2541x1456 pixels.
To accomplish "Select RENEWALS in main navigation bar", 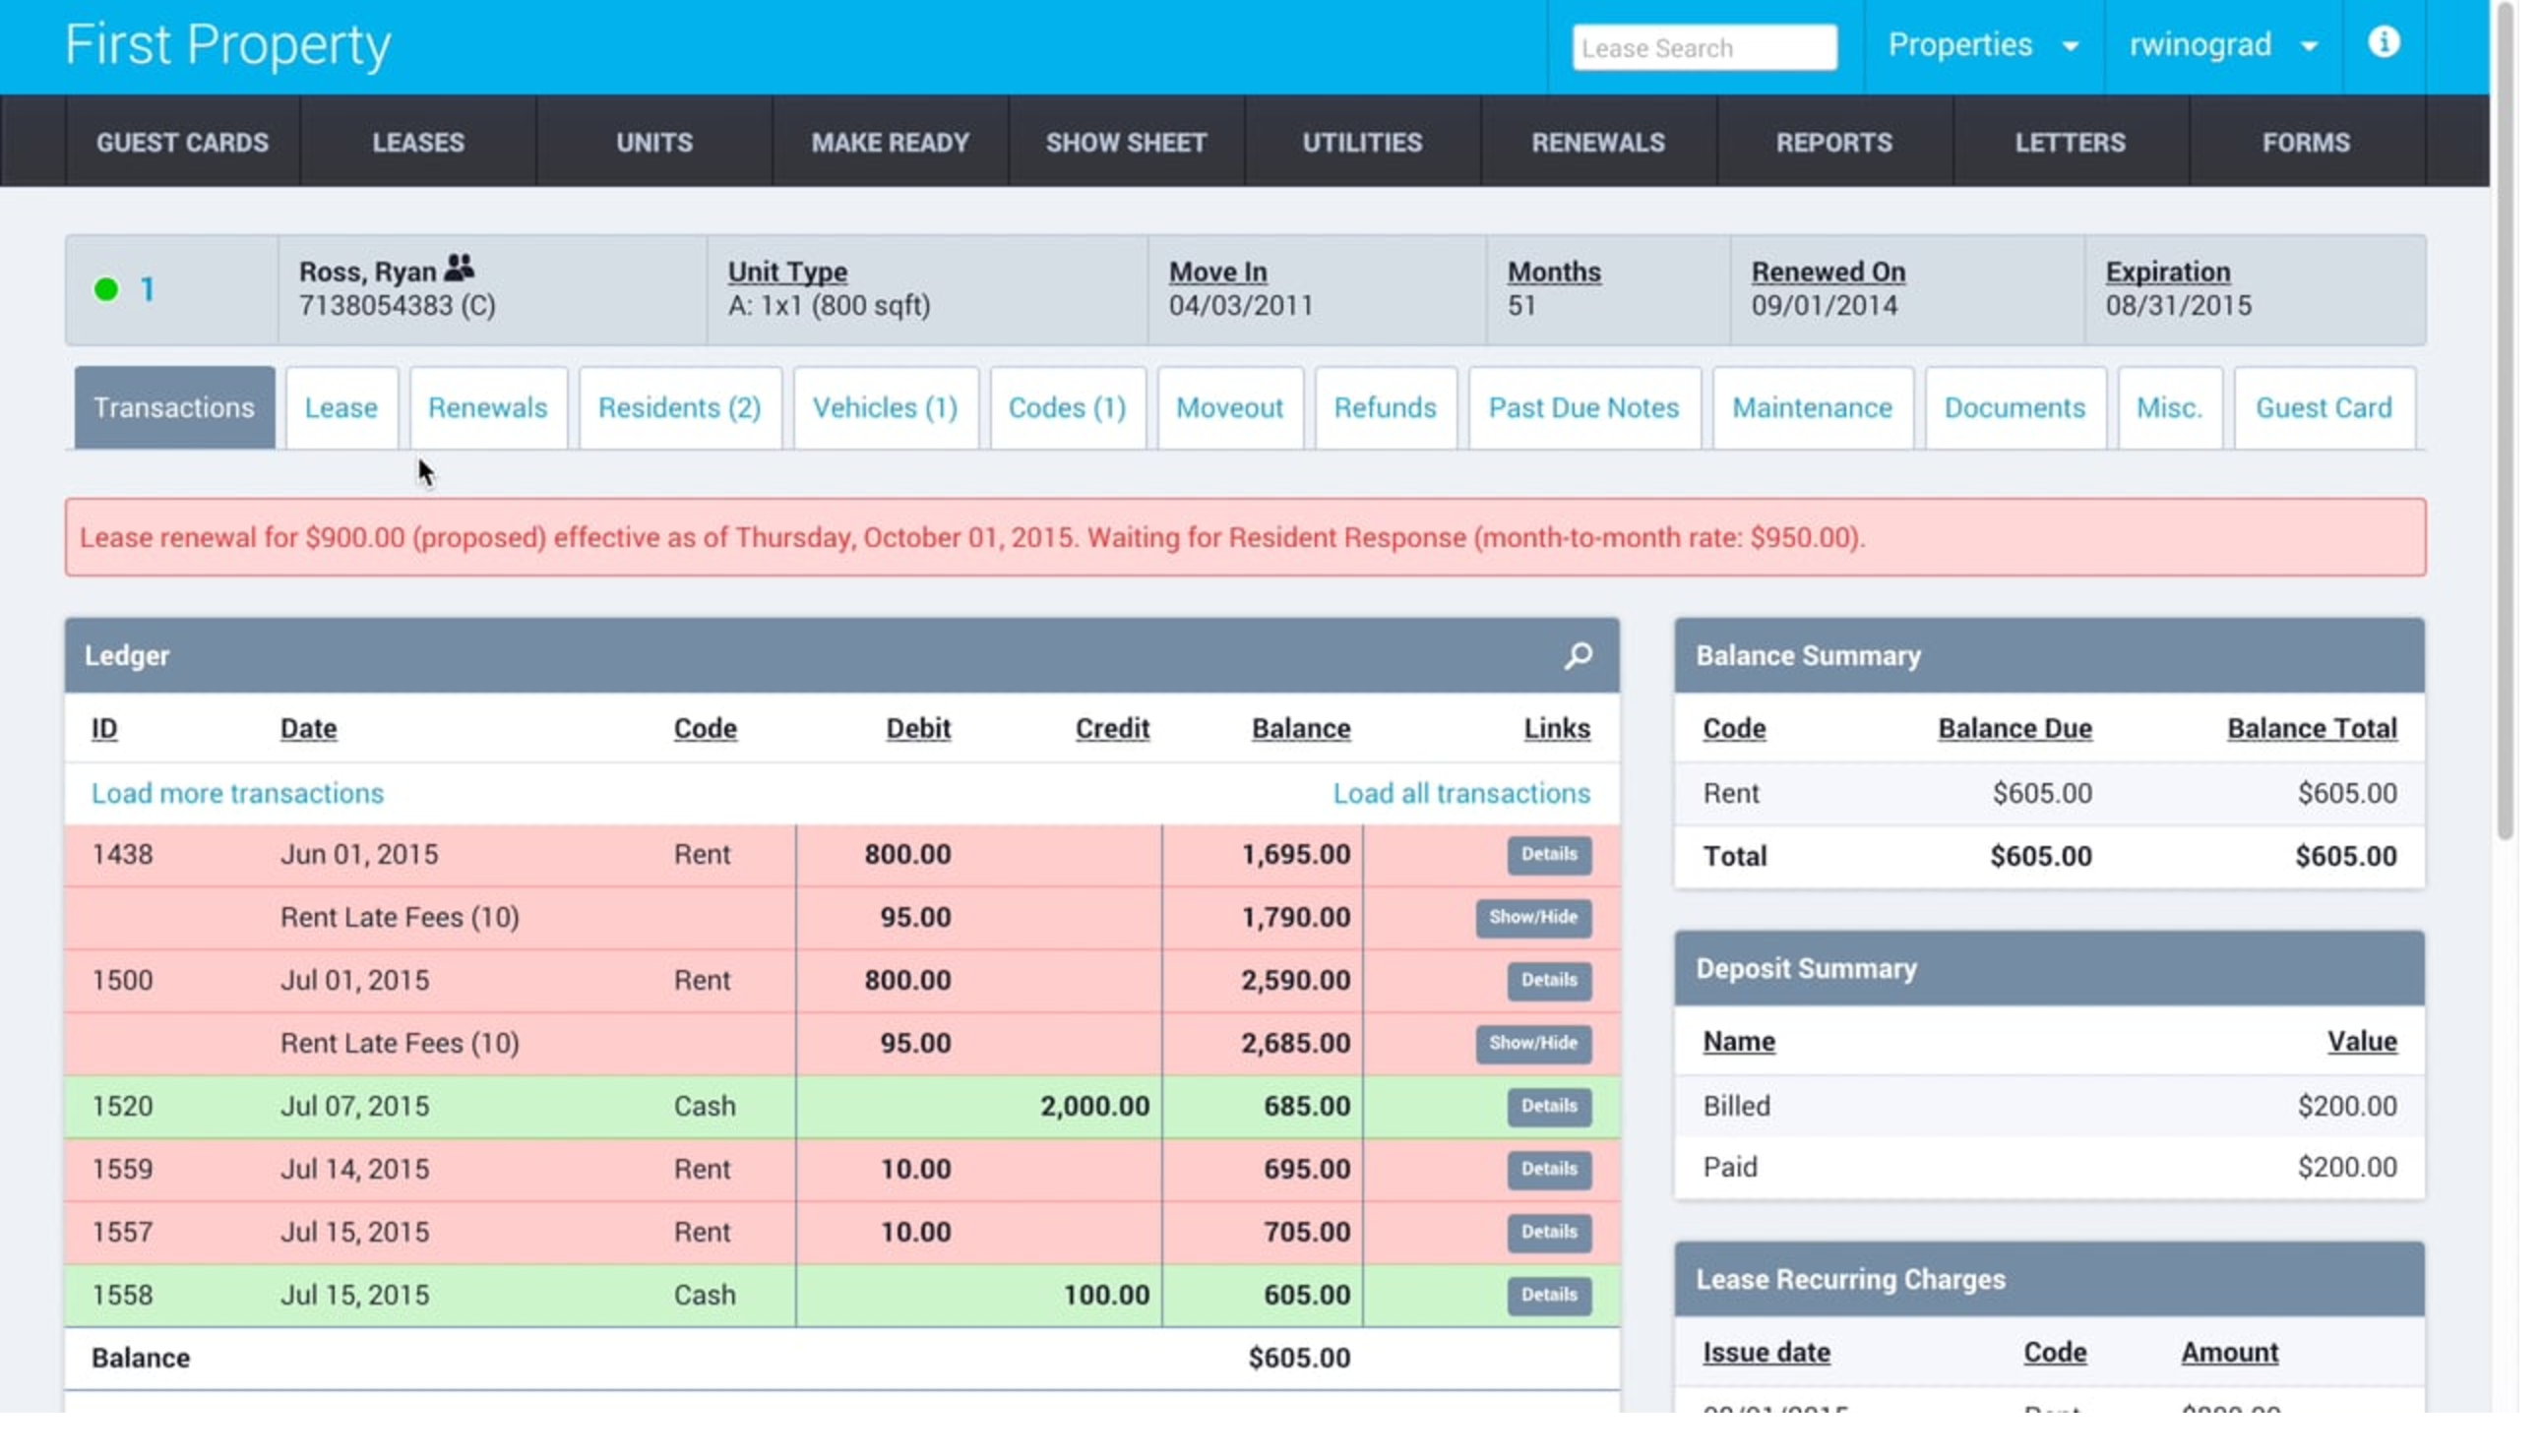I will [x=1597, y=142].
